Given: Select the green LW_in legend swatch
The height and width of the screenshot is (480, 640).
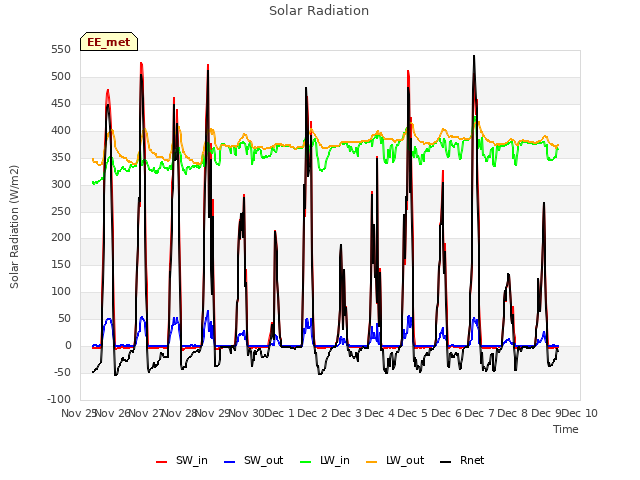Looking at the screenshot, I should [x=306, y=461].
